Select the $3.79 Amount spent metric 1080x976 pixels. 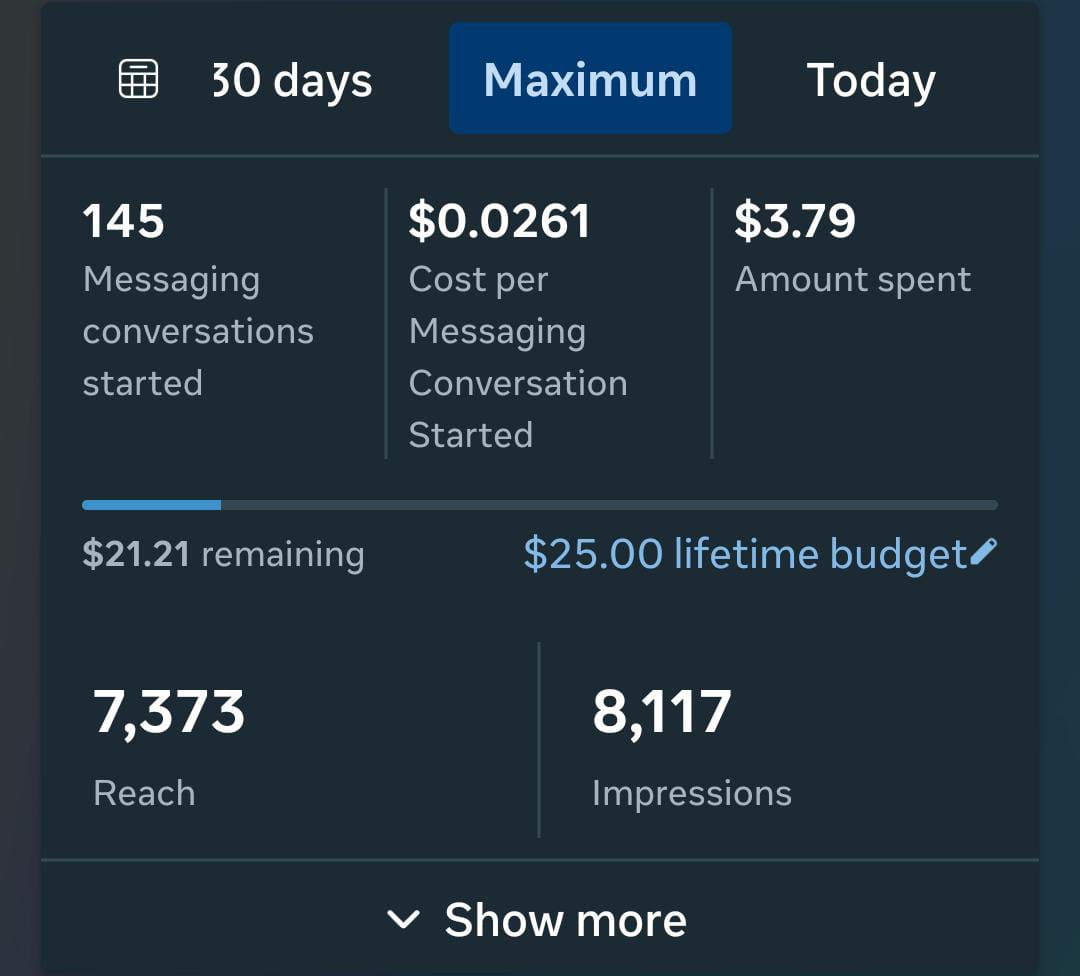click(795, 221)
